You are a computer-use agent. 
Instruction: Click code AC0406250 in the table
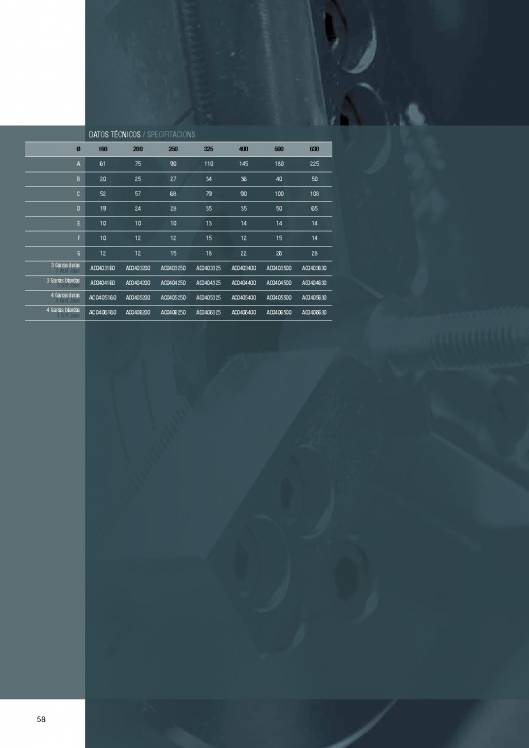pos(173,312)
